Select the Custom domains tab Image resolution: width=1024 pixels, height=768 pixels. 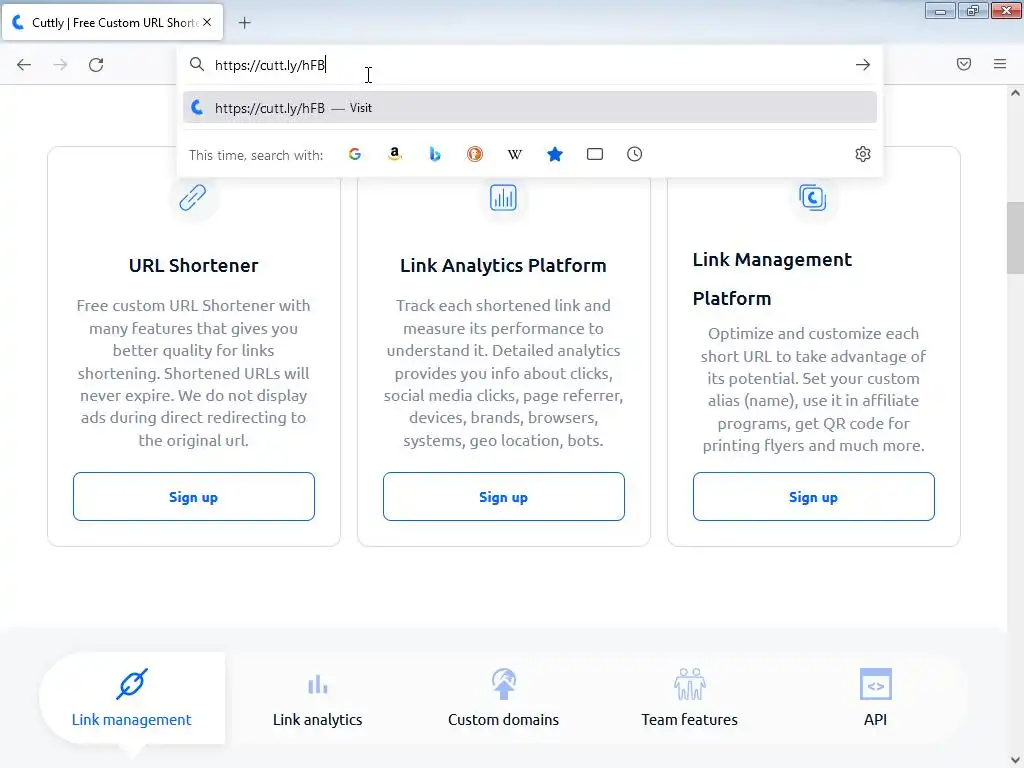[504, 697]
